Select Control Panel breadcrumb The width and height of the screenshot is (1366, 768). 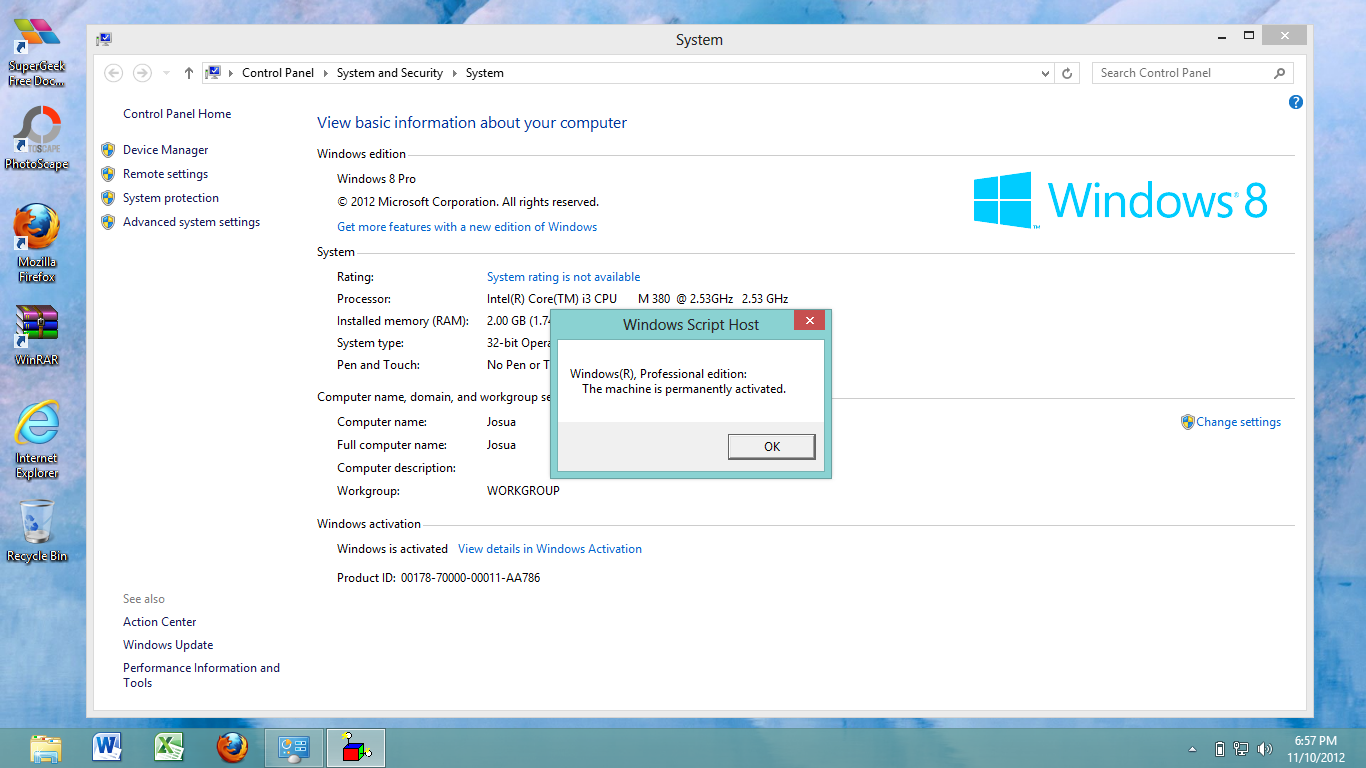[278, 73]
